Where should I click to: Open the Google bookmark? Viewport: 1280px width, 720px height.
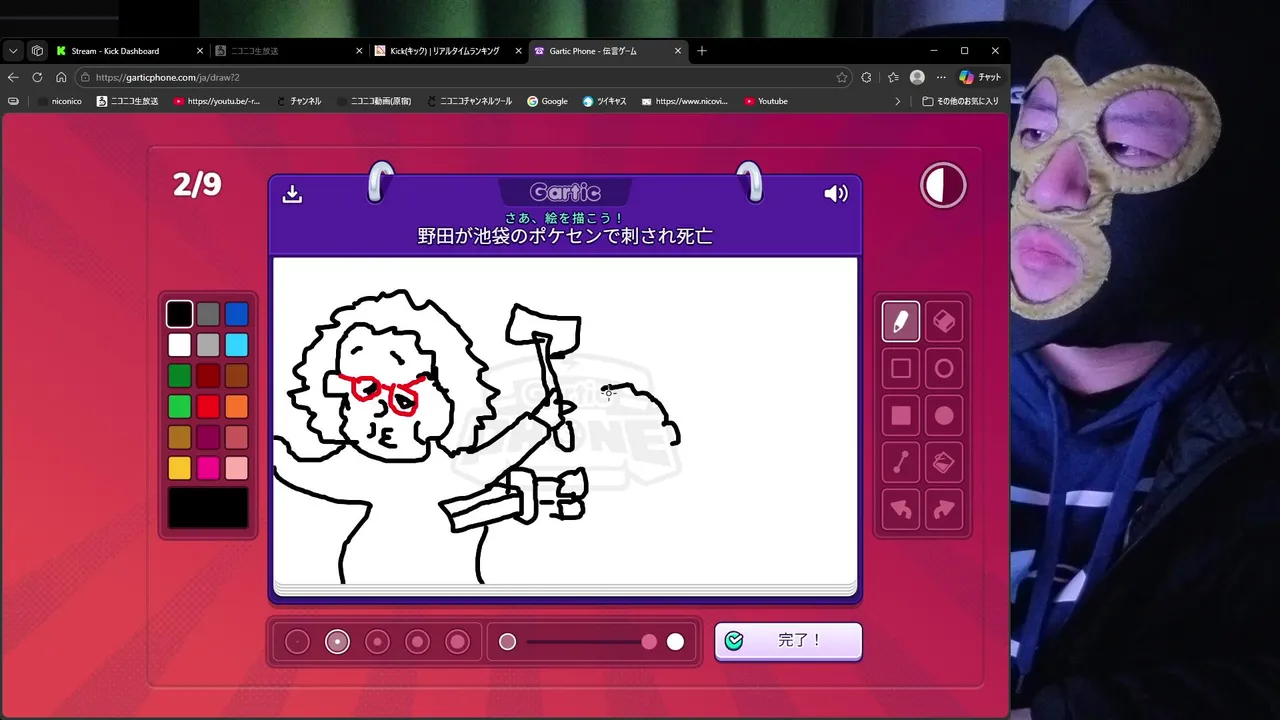click(547, 101)
